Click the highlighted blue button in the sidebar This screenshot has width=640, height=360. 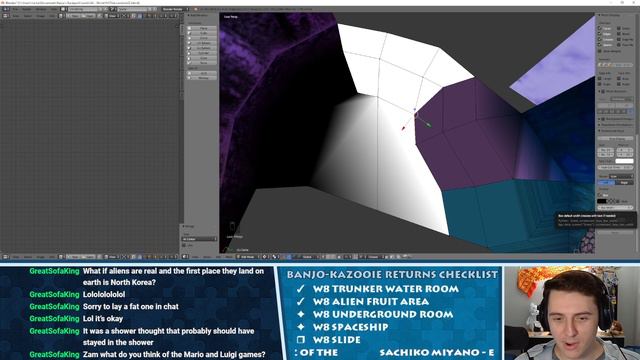606,182
